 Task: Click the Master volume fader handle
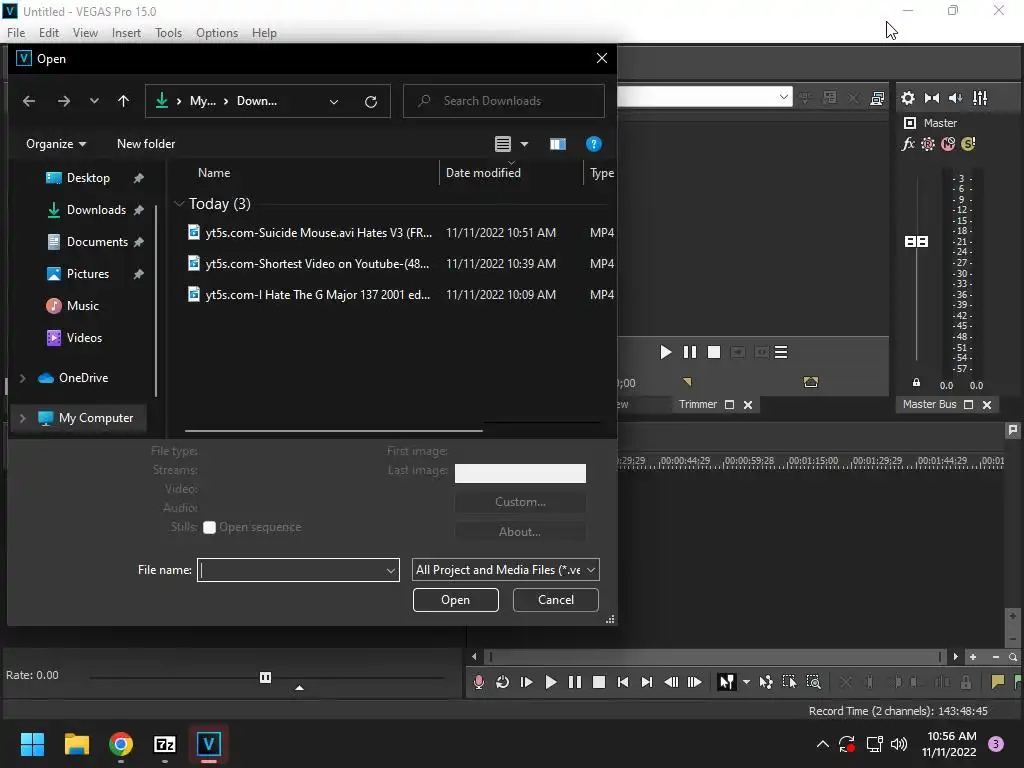(x=916, y=242)
